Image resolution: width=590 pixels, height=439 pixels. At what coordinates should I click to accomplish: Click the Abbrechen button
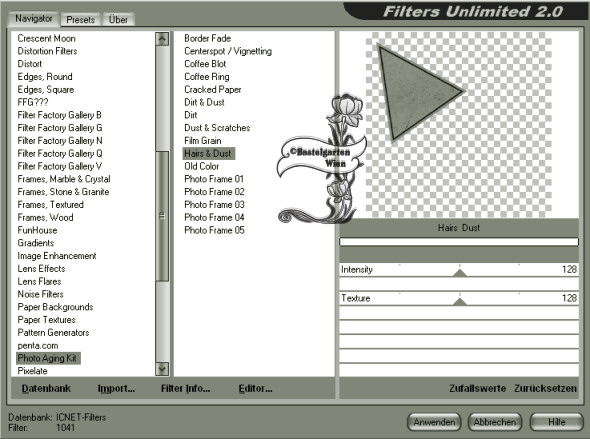[x=494, y=422]
